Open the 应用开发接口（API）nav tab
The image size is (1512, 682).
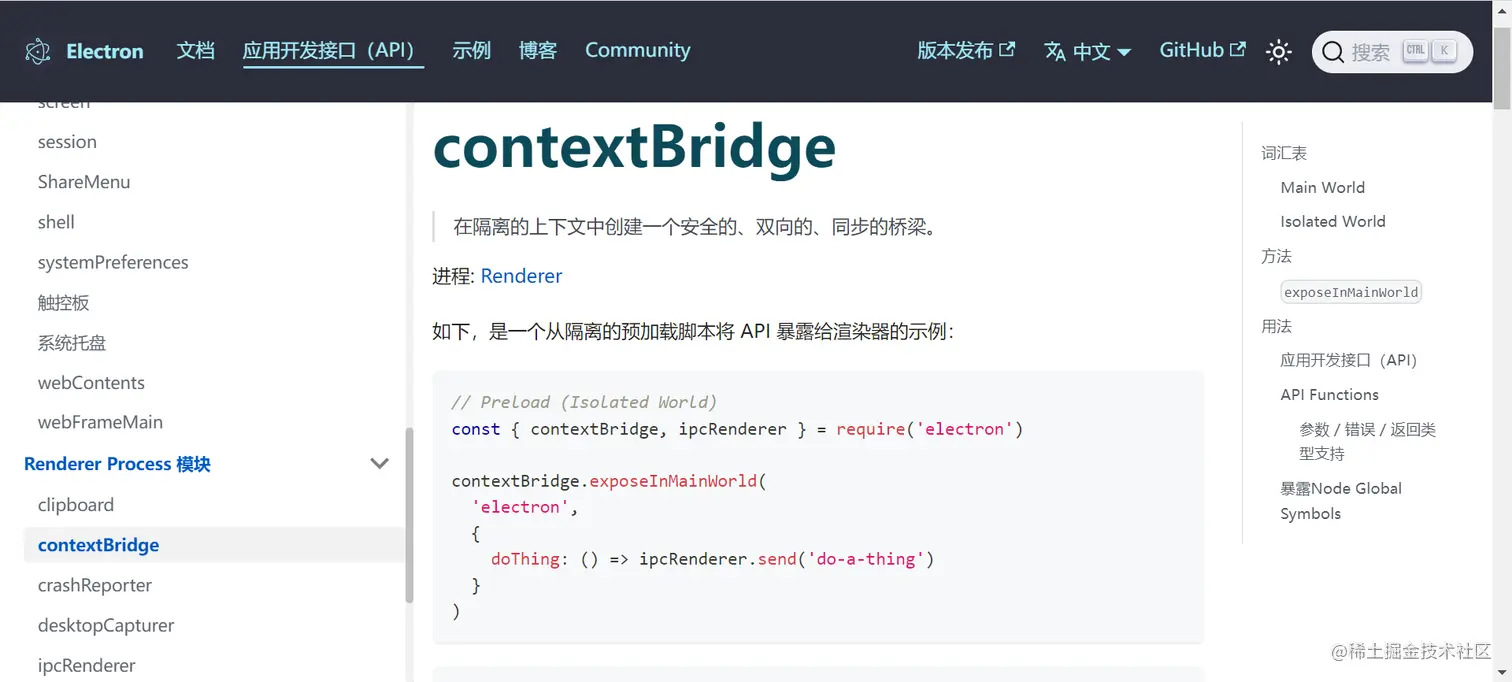click(333, 51)
